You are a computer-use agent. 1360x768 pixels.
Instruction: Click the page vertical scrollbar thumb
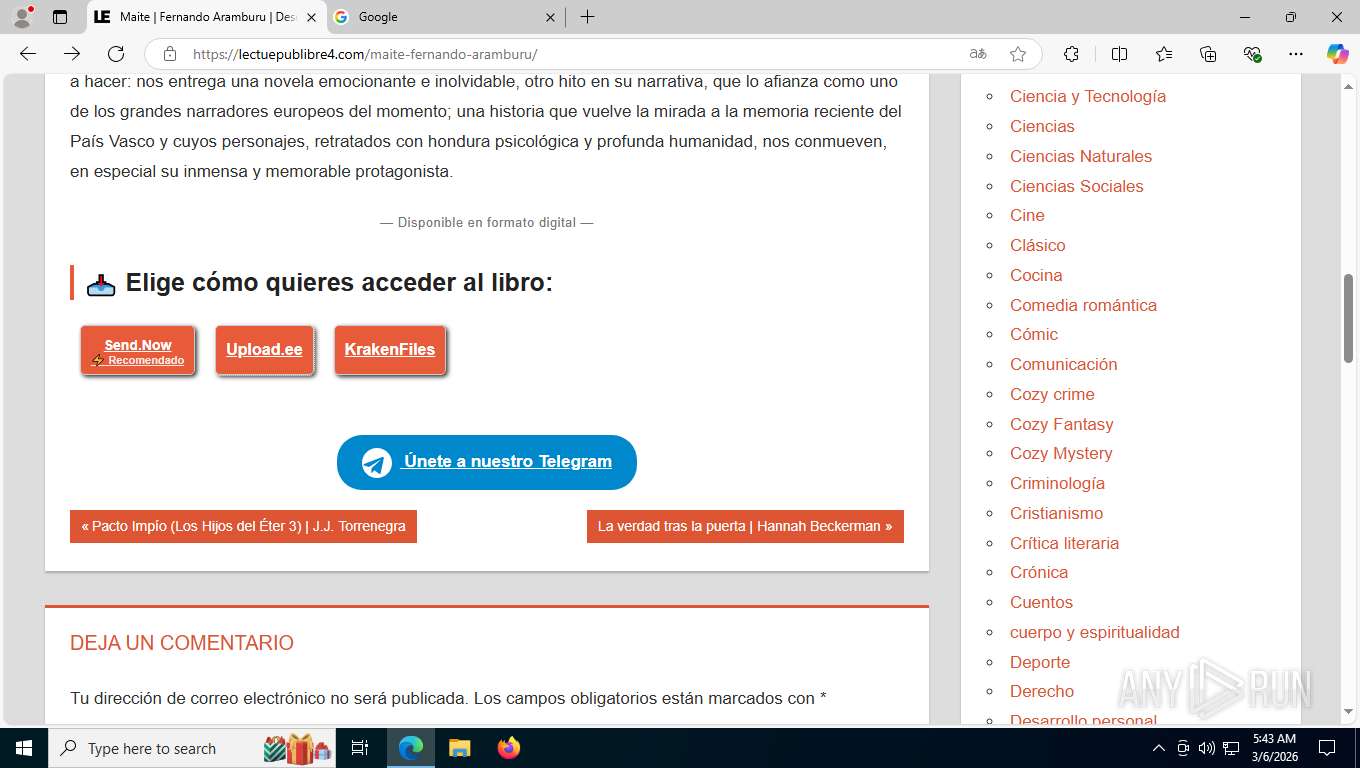pos(1348,318)
